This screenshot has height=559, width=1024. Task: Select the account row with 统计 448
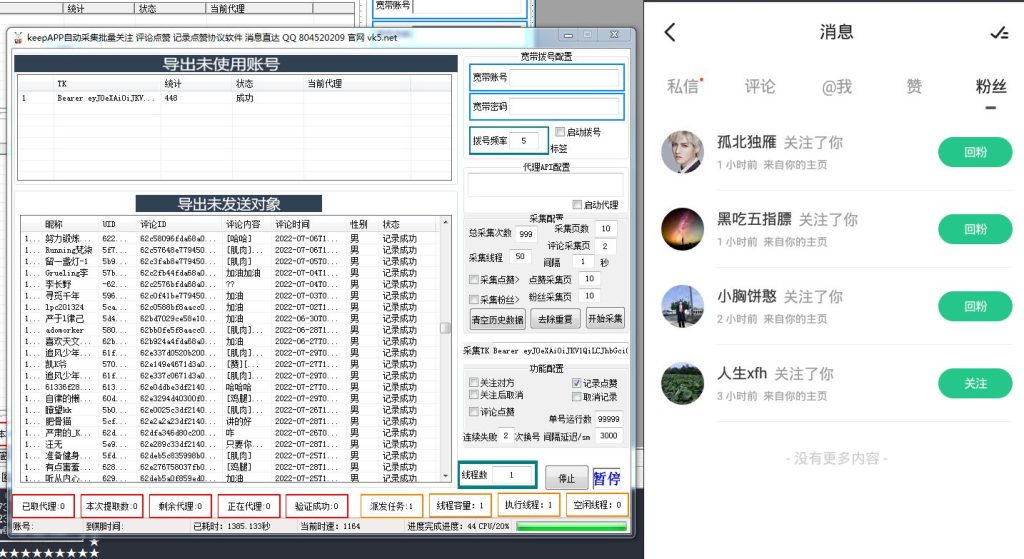tap(234, 98)
